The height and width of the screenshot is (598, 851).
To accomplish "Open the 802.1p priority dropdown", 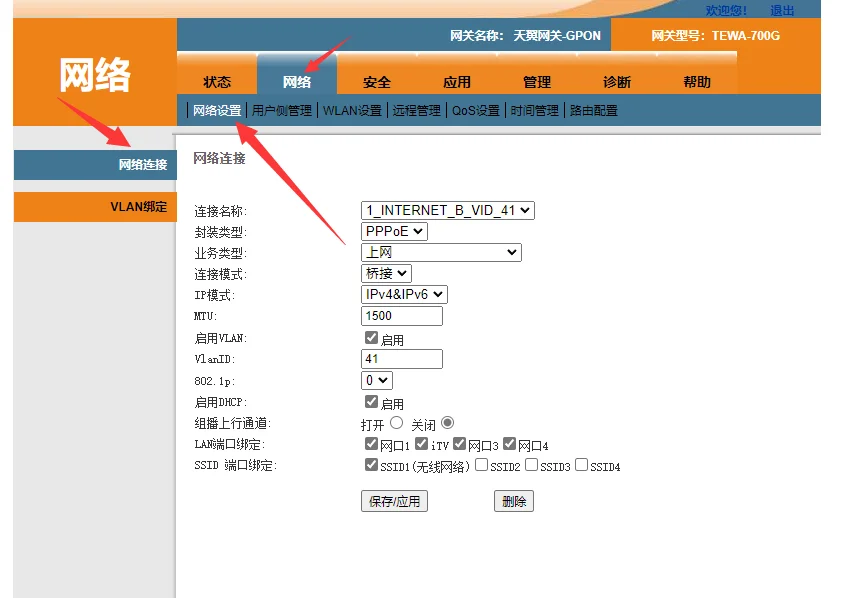I will tap(377, 380).
